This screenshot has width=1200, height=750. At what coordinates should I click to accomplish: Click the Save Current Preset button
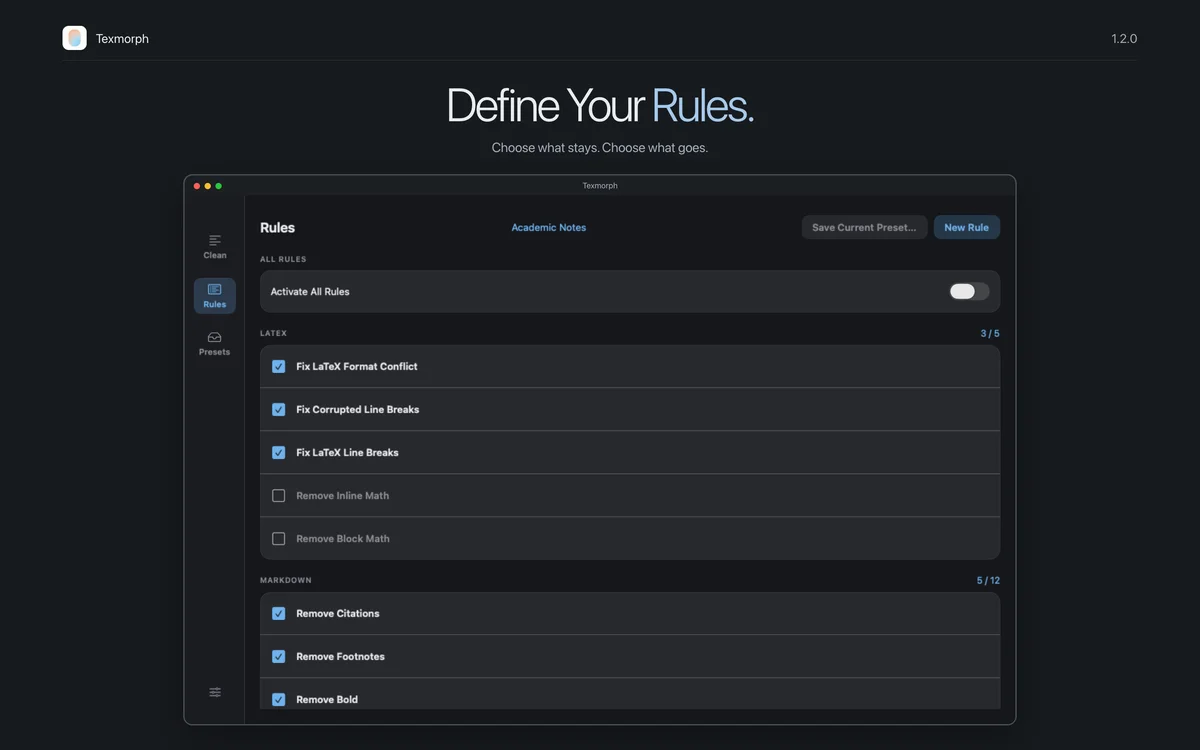click(x=864, y=227)
